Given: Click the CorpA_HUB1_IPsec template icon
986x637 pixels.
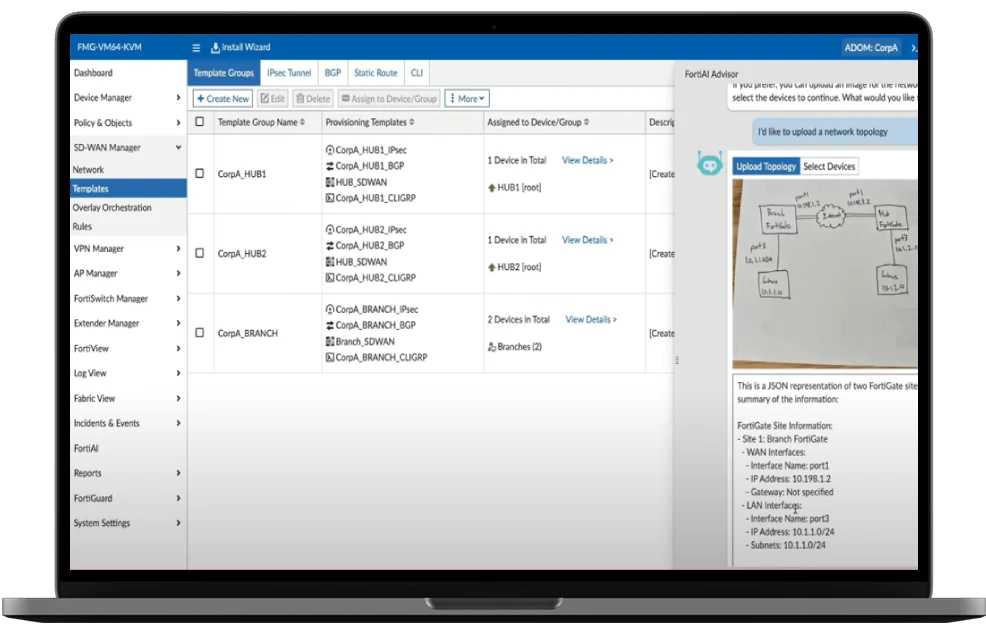Looking at the screenshot, I should pyautogui.click(x=330, y=150).
